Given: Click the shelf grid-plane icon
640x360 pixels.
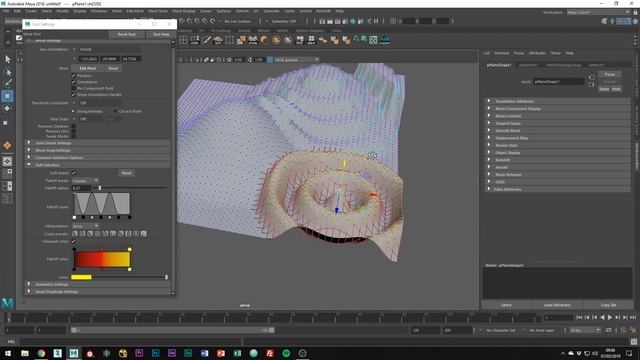Looking at the screenshot, I should 183,40.
